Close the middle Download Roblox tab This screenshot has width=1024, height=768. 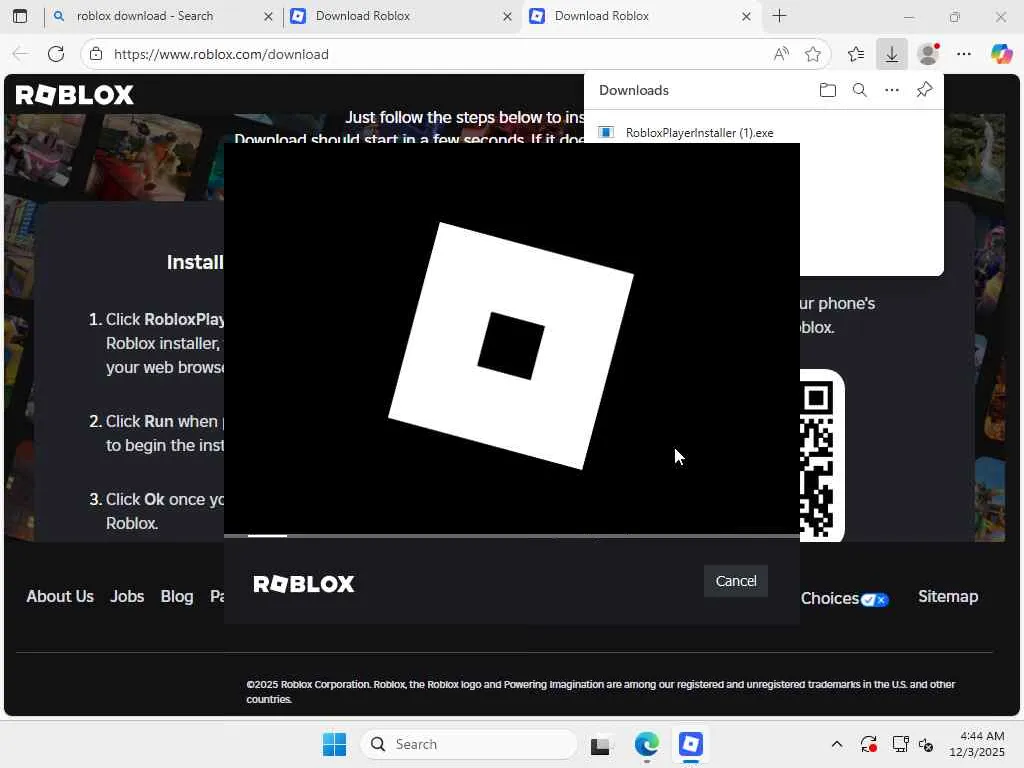click(x=507, y=16)
